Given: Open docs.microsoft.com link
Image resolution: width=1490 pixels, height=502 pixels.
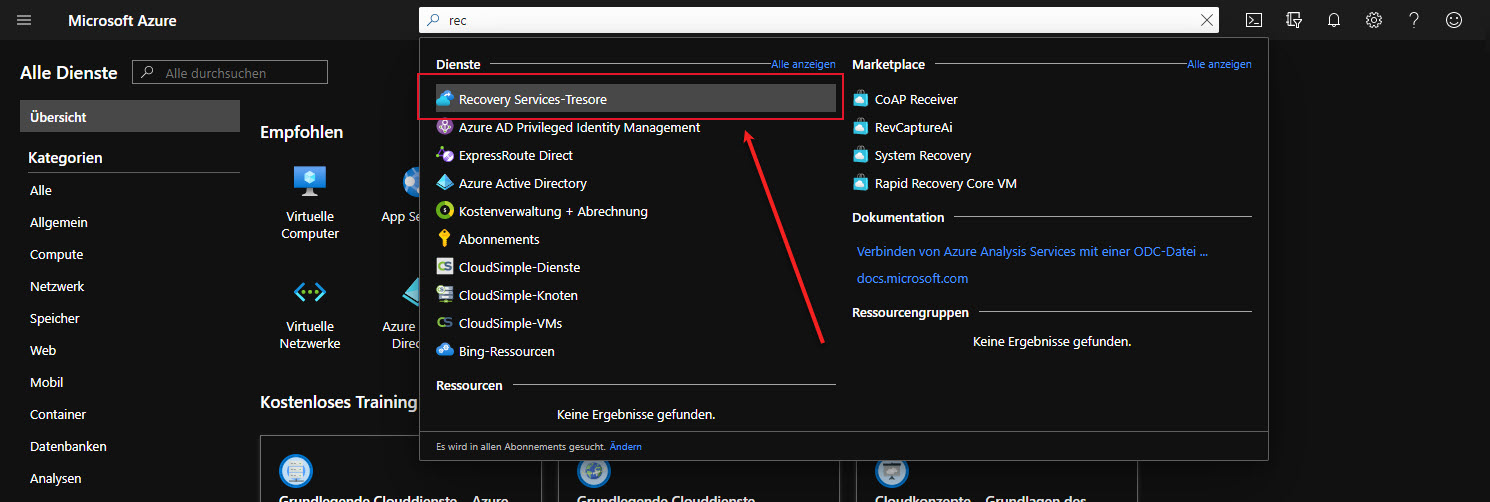Looking at the screenshot, I should pos(912,279).
